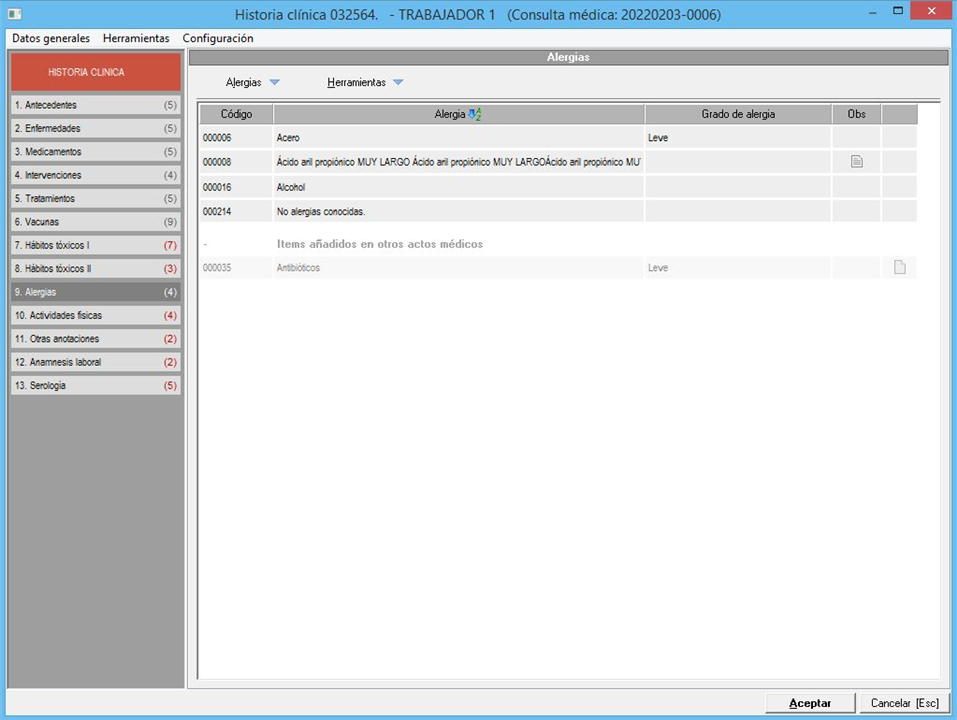Screen dimensions: 957x720
Task: Click the application icon in title bar
Action: (x=14, y=14)
